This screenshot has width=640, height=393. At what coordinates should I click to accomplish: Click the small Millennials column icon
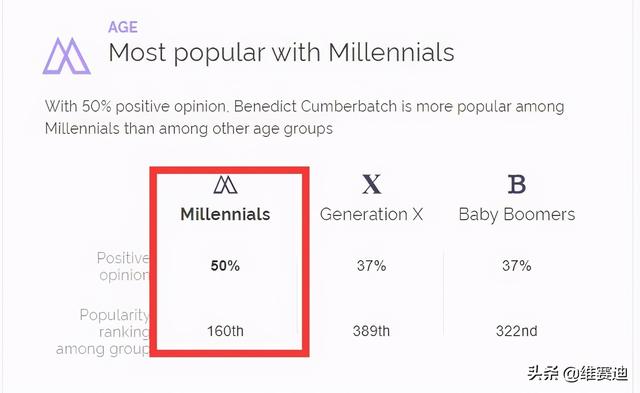[225, 184]
